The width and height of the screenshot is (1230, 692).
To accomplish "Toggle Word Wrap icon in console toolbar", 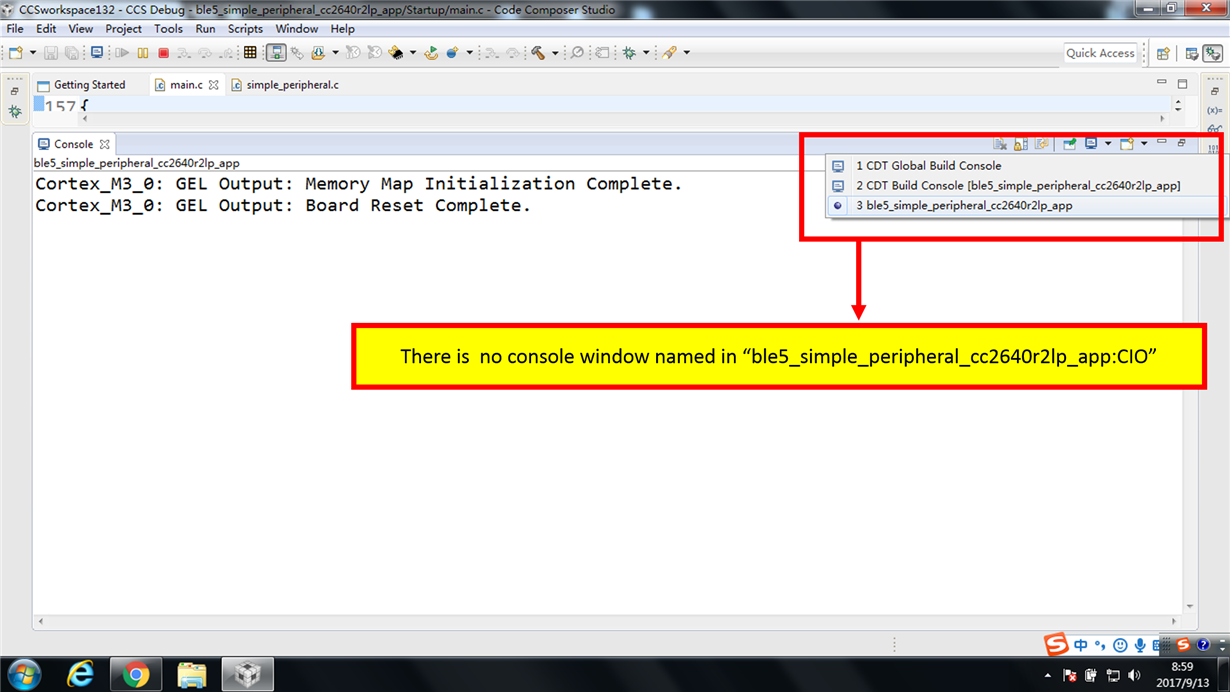I will 1041,144.
